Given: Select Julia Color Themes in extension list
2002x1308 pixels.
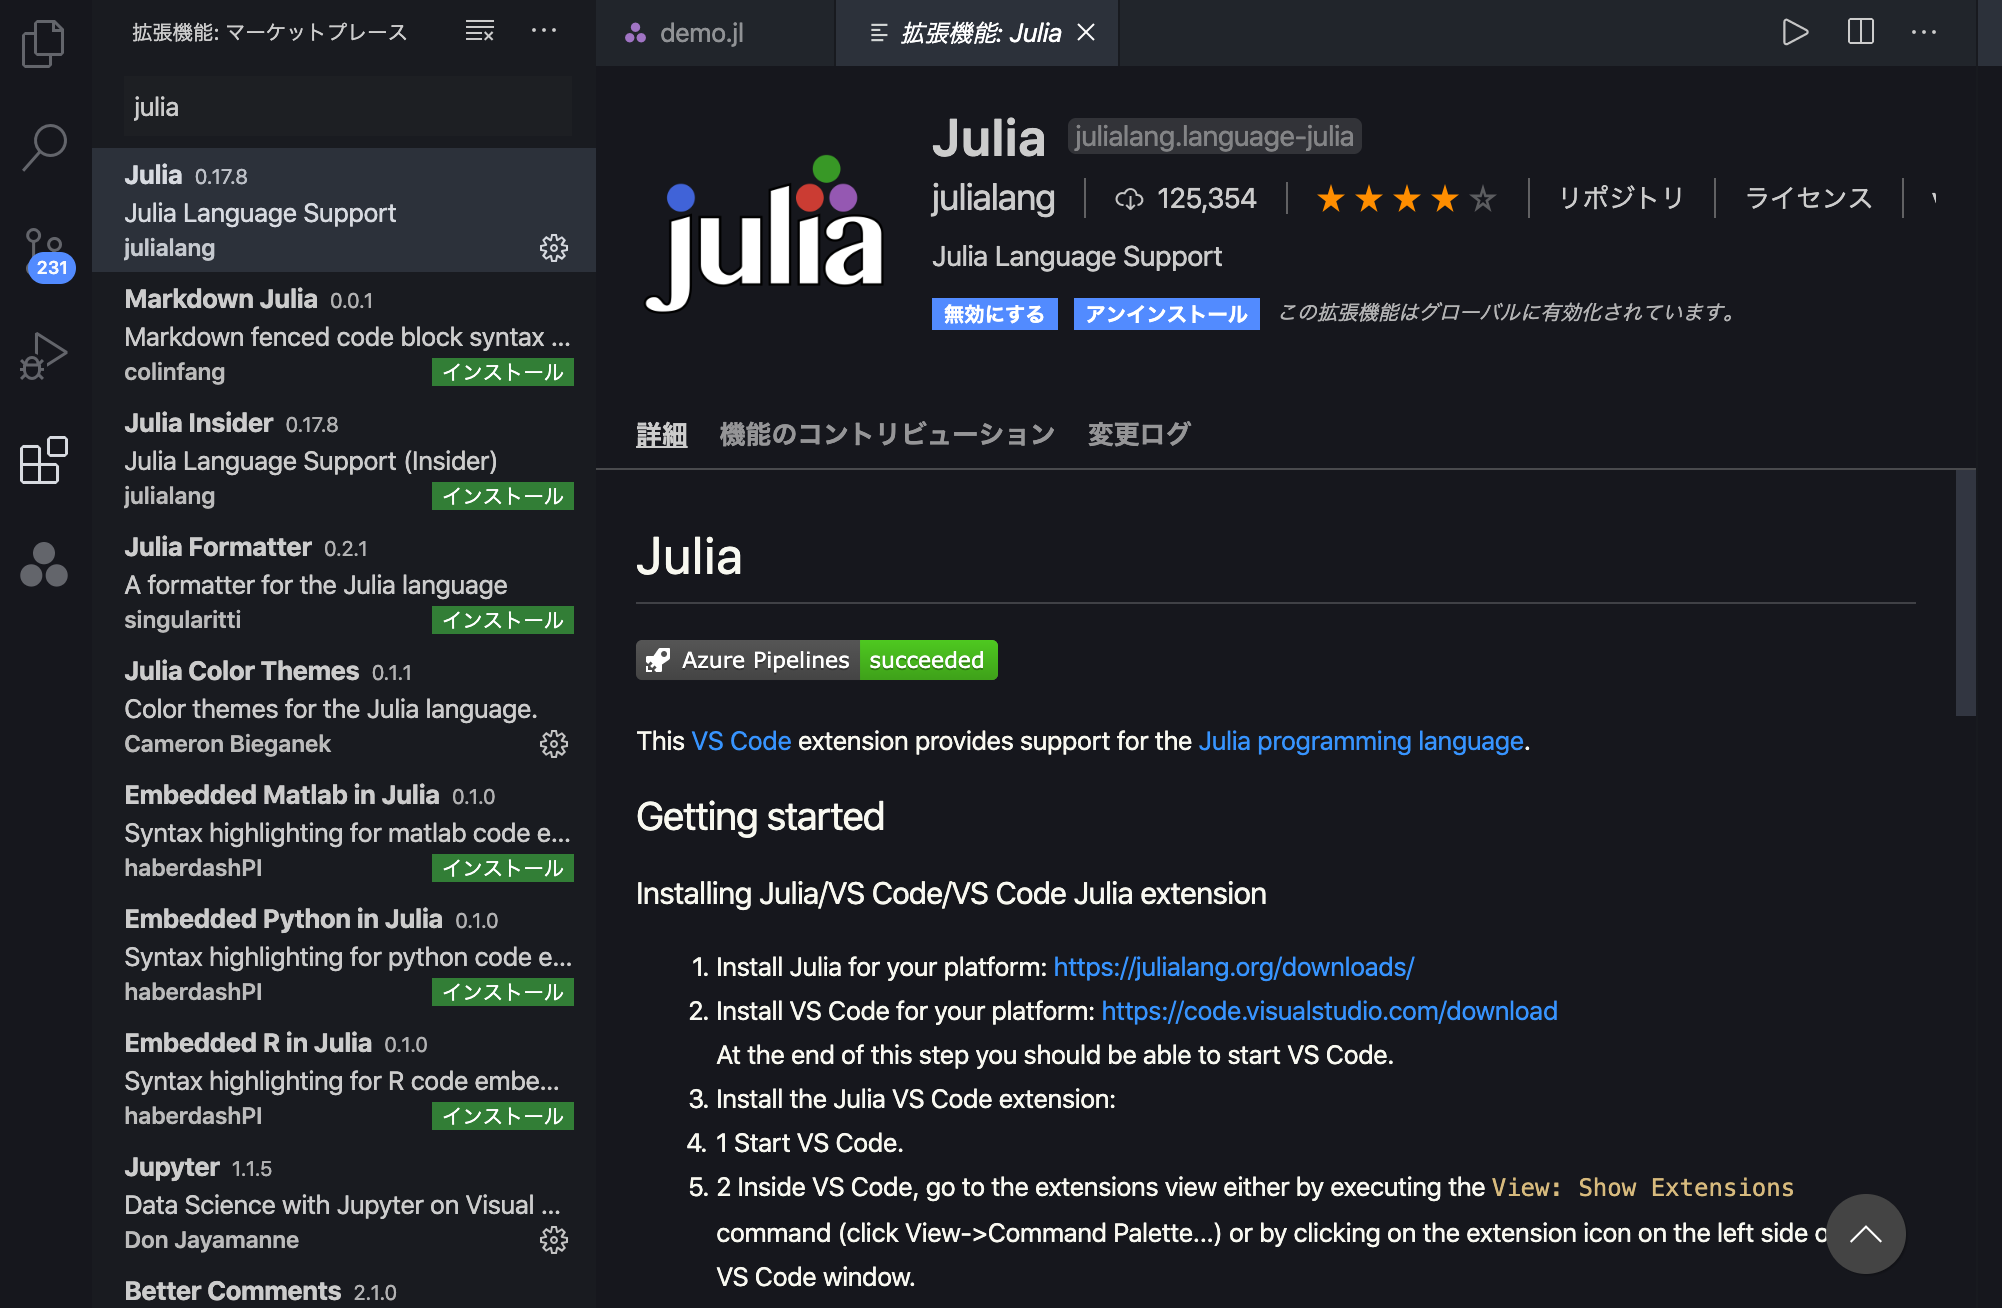Looking at the screenshot, I should 344,706.
